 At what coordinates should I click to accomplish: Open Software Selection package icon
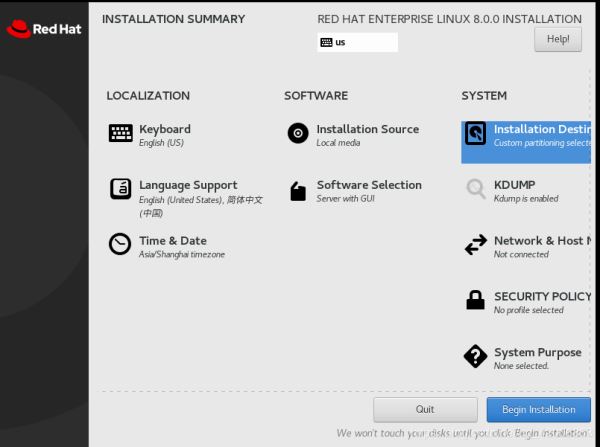click(x=298, y=190)
